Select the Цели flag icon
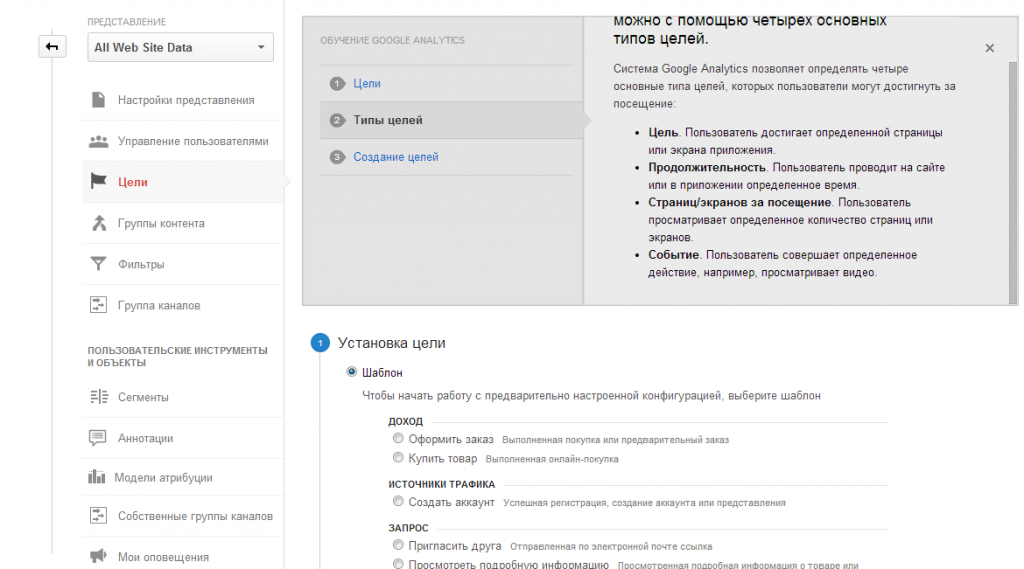1024x569 pixels. click(x=99, y=181)
